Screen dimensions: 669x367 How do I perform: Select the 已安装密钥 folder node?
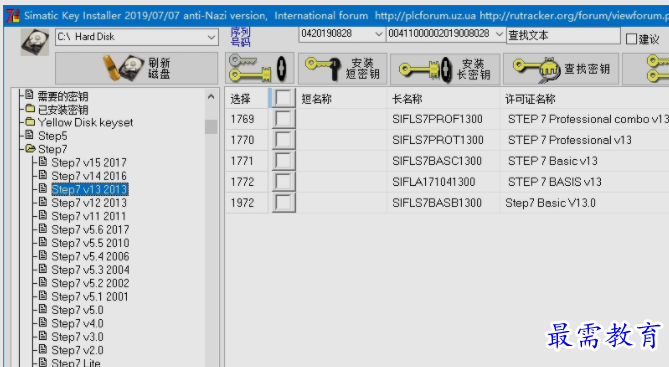(x=63, y=110)
